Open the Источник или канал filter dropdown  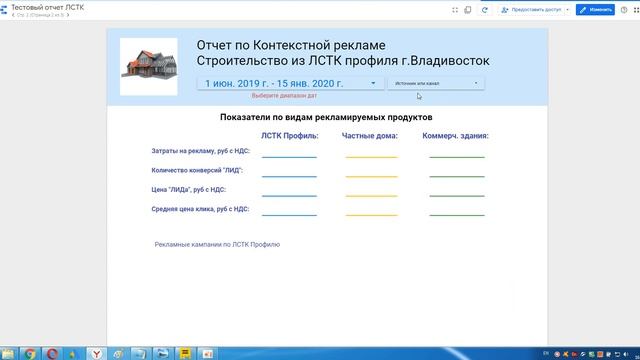(x=436, y=83)
